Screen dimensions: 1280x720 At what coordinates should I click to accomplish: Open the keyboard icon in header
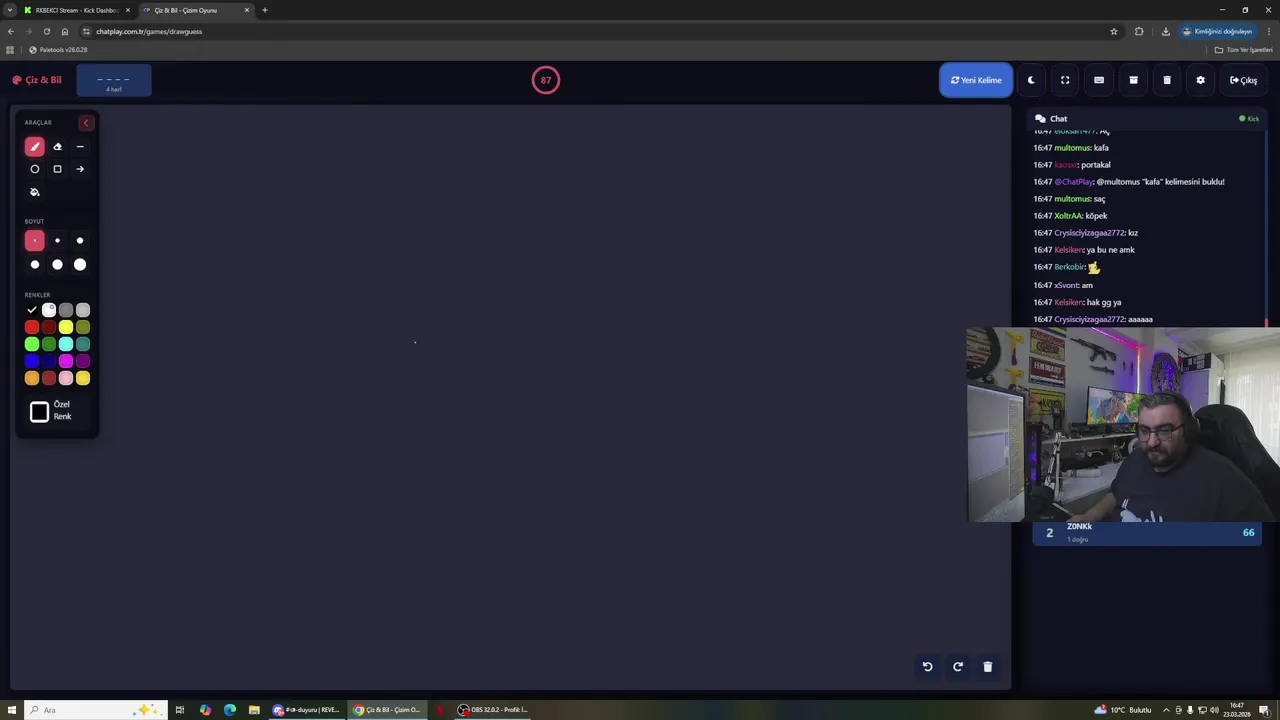(x=1099, y=80)
